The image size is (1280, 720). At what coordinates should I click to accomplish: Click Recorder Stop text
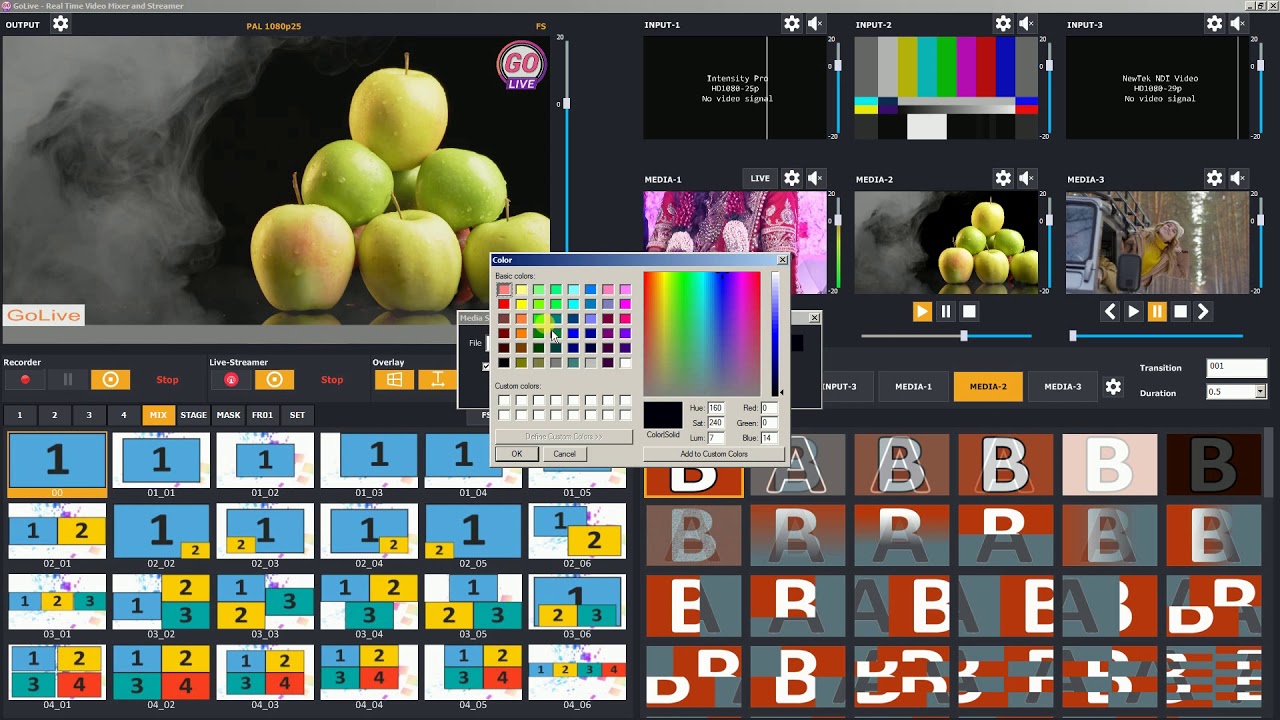pos(167,380)
